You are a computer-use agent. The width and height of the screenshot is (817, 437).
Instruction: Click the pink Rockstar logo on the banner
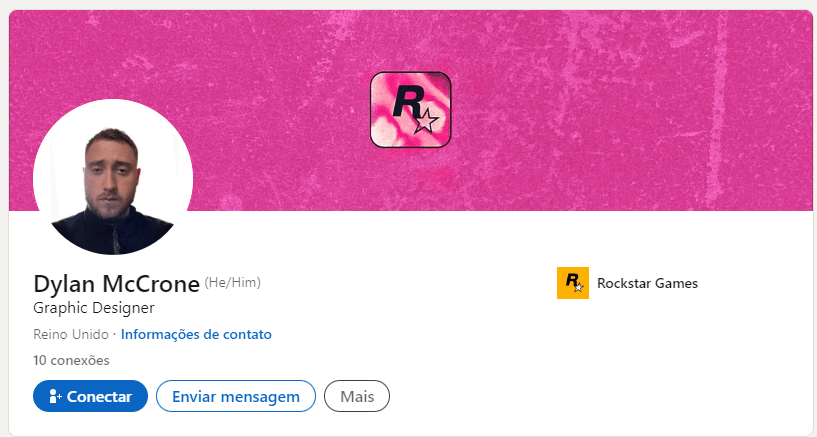pos(411,109)
